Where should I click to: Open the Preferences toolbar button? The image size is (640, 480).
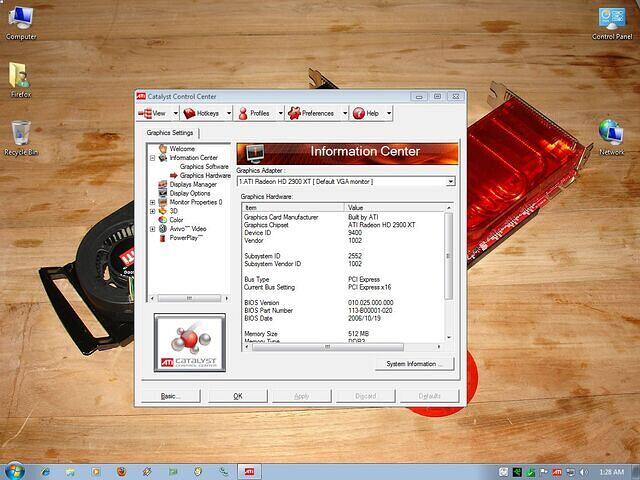[x=313, y=113]
